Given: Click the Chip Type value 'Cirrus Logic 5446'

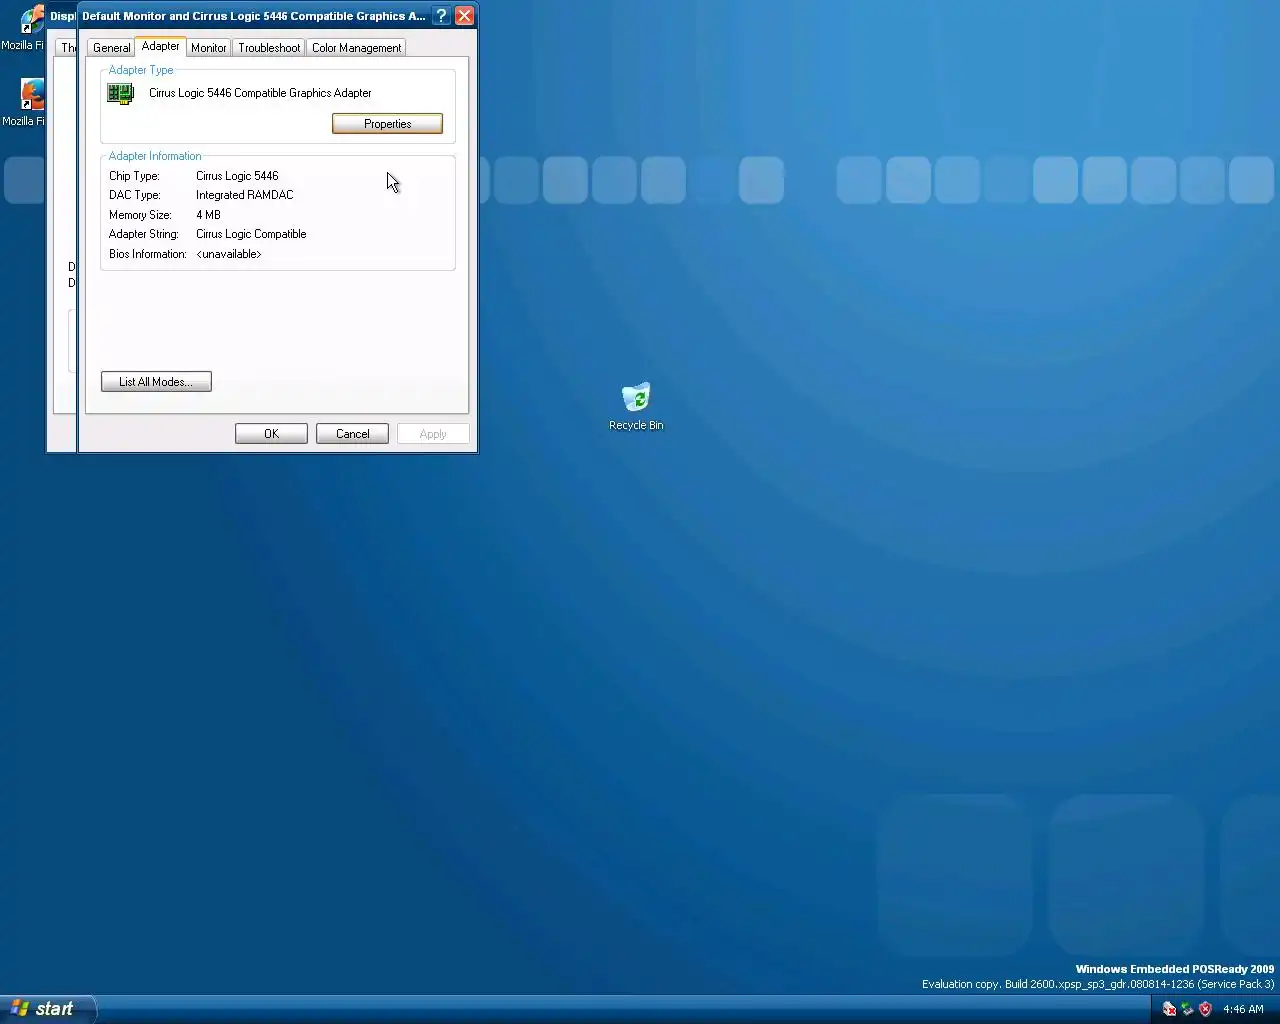Looking at the screenshot, I should (237, 176).
